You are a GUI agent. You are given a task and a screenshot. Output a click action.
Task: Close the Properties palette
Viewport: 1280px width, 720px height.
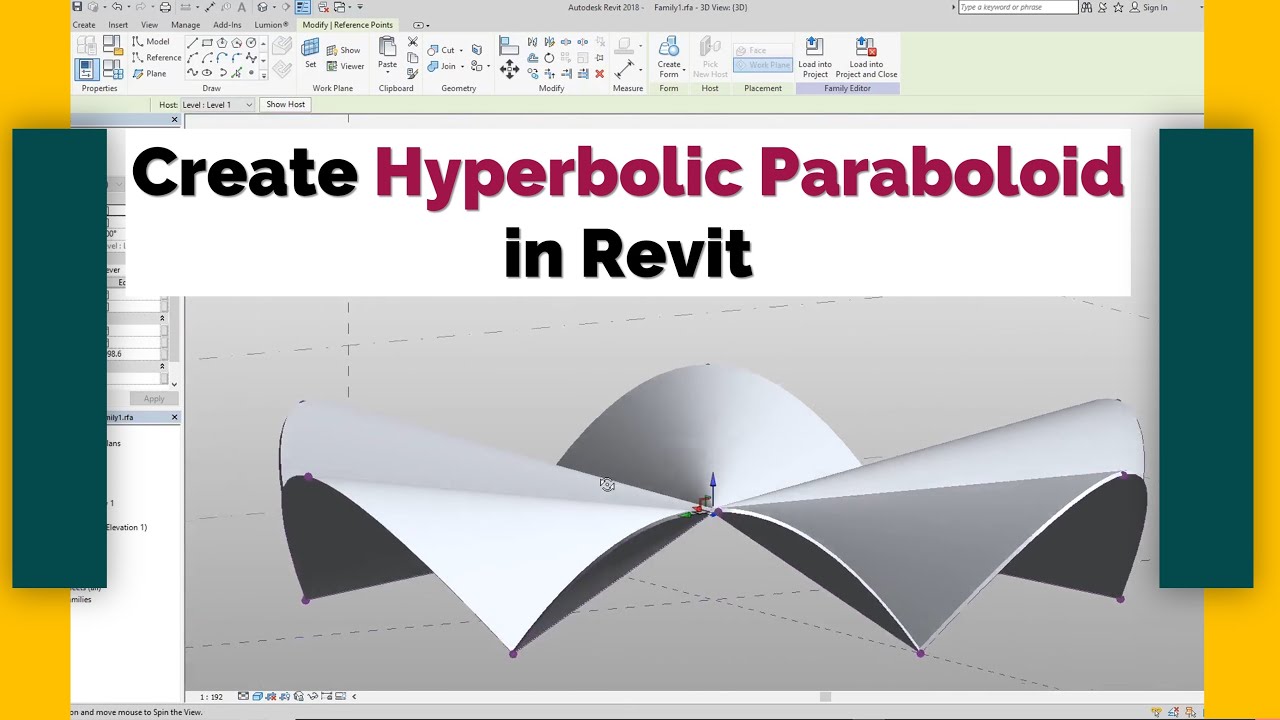(x=174, y=119)
